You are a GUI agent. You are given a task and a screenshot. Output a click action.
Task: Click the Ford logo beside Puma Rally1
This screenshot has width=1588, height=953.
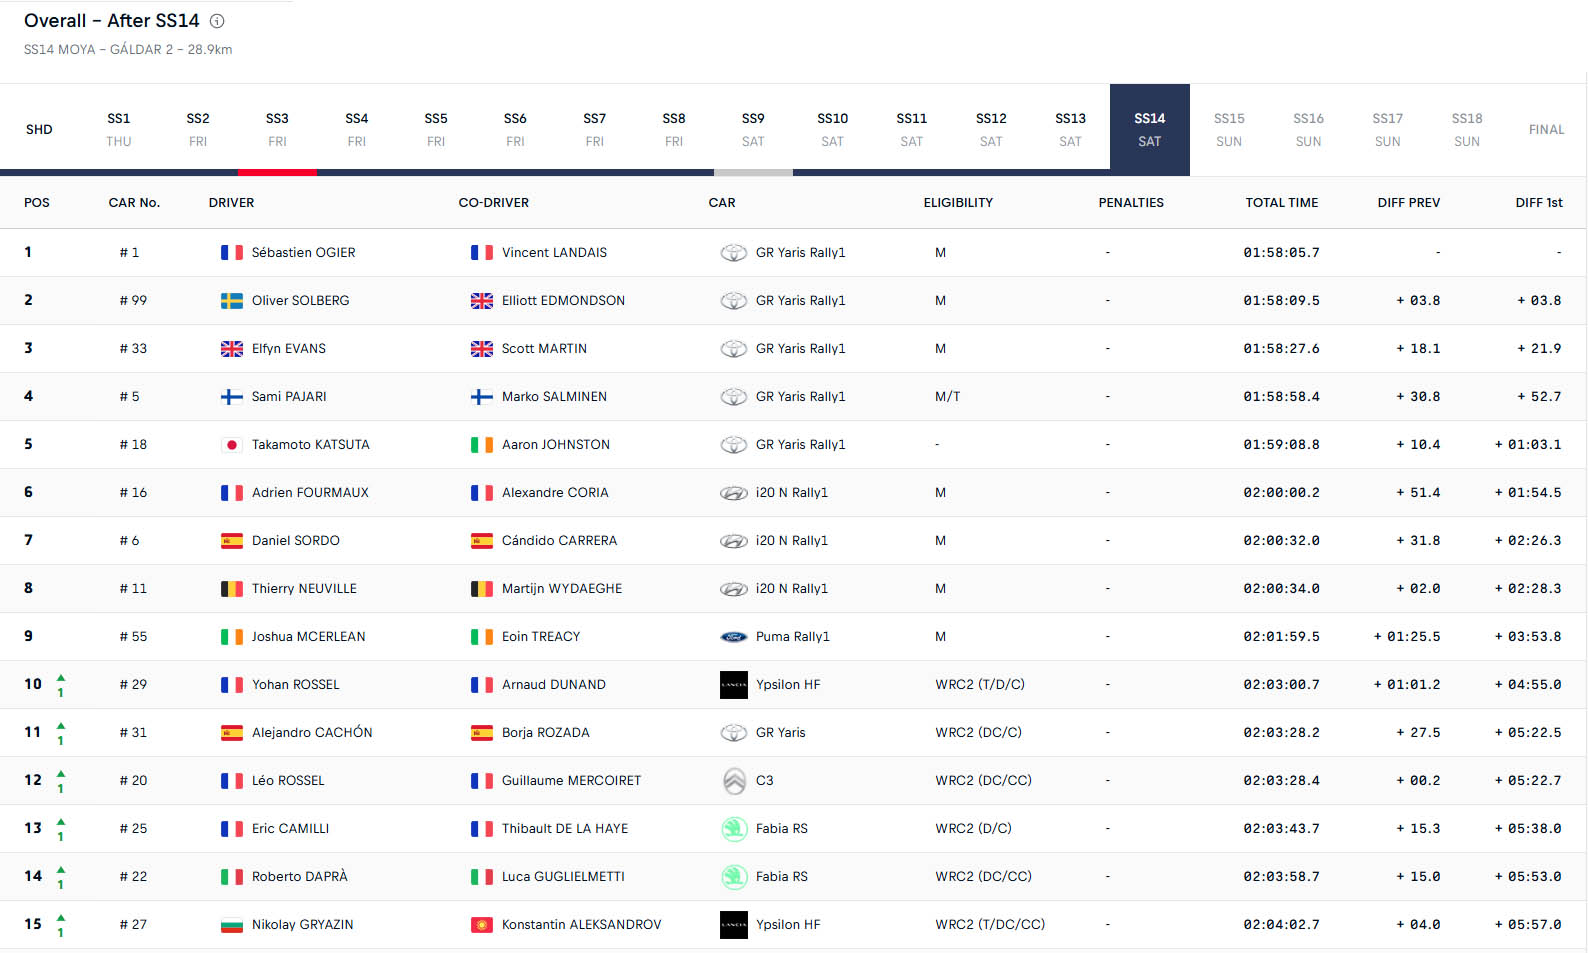pyautogui.click(x=734, y=637)
